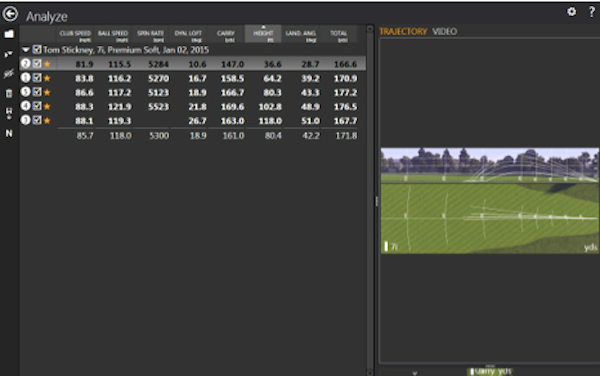Switch to the VIDEO tab
Viewport: 600px width, 376px height.
coord(445,31)
